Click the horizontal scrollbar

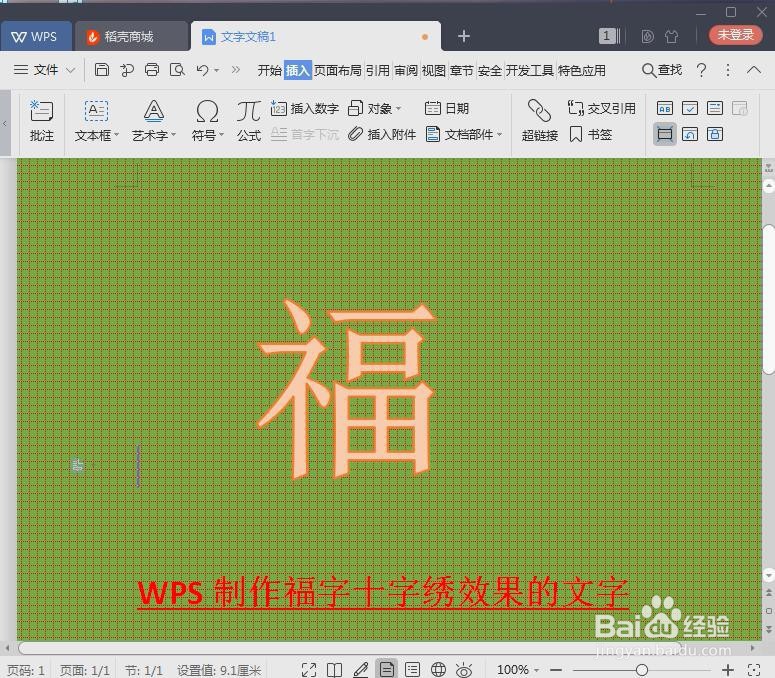[x=351, y=647]
